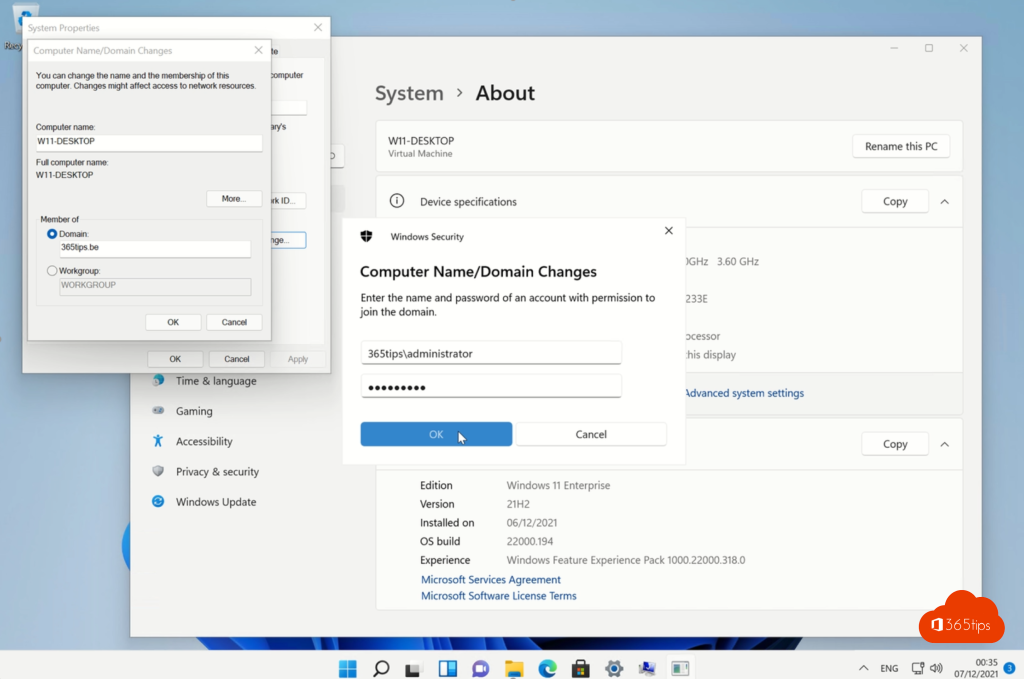1024x679 pixels.
Task: Open the Accessibility settings page
Action: [204, 441]
